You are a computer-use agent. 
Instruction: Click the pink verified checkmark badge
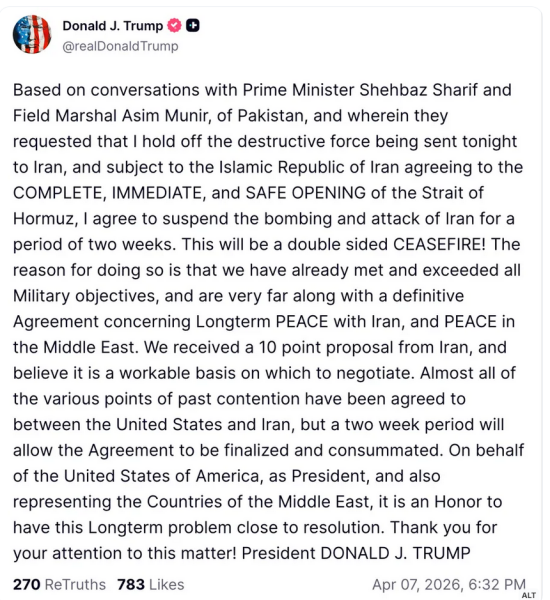coord(175,26)
